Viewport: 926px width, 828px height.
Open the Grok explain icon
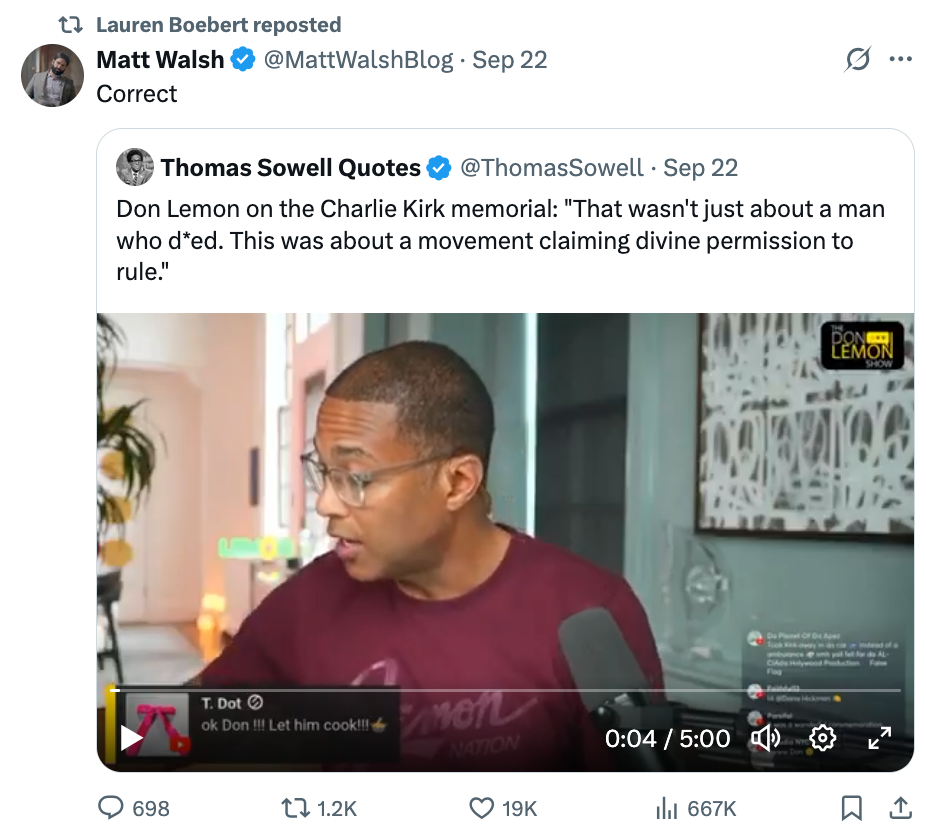857,60
